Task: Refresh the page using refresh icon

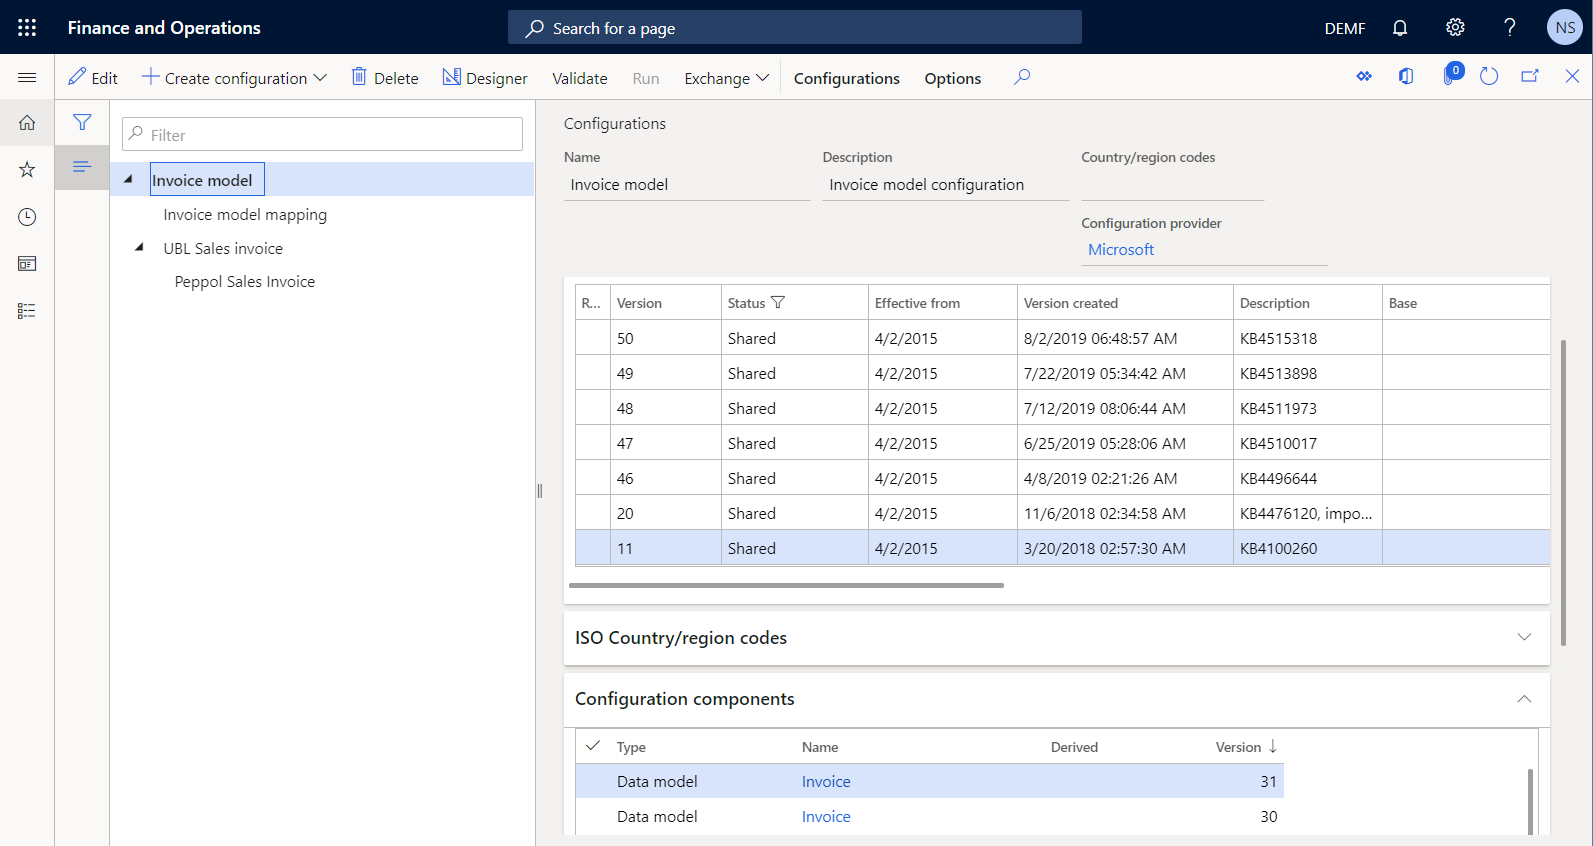Action: coord(1489,77)
